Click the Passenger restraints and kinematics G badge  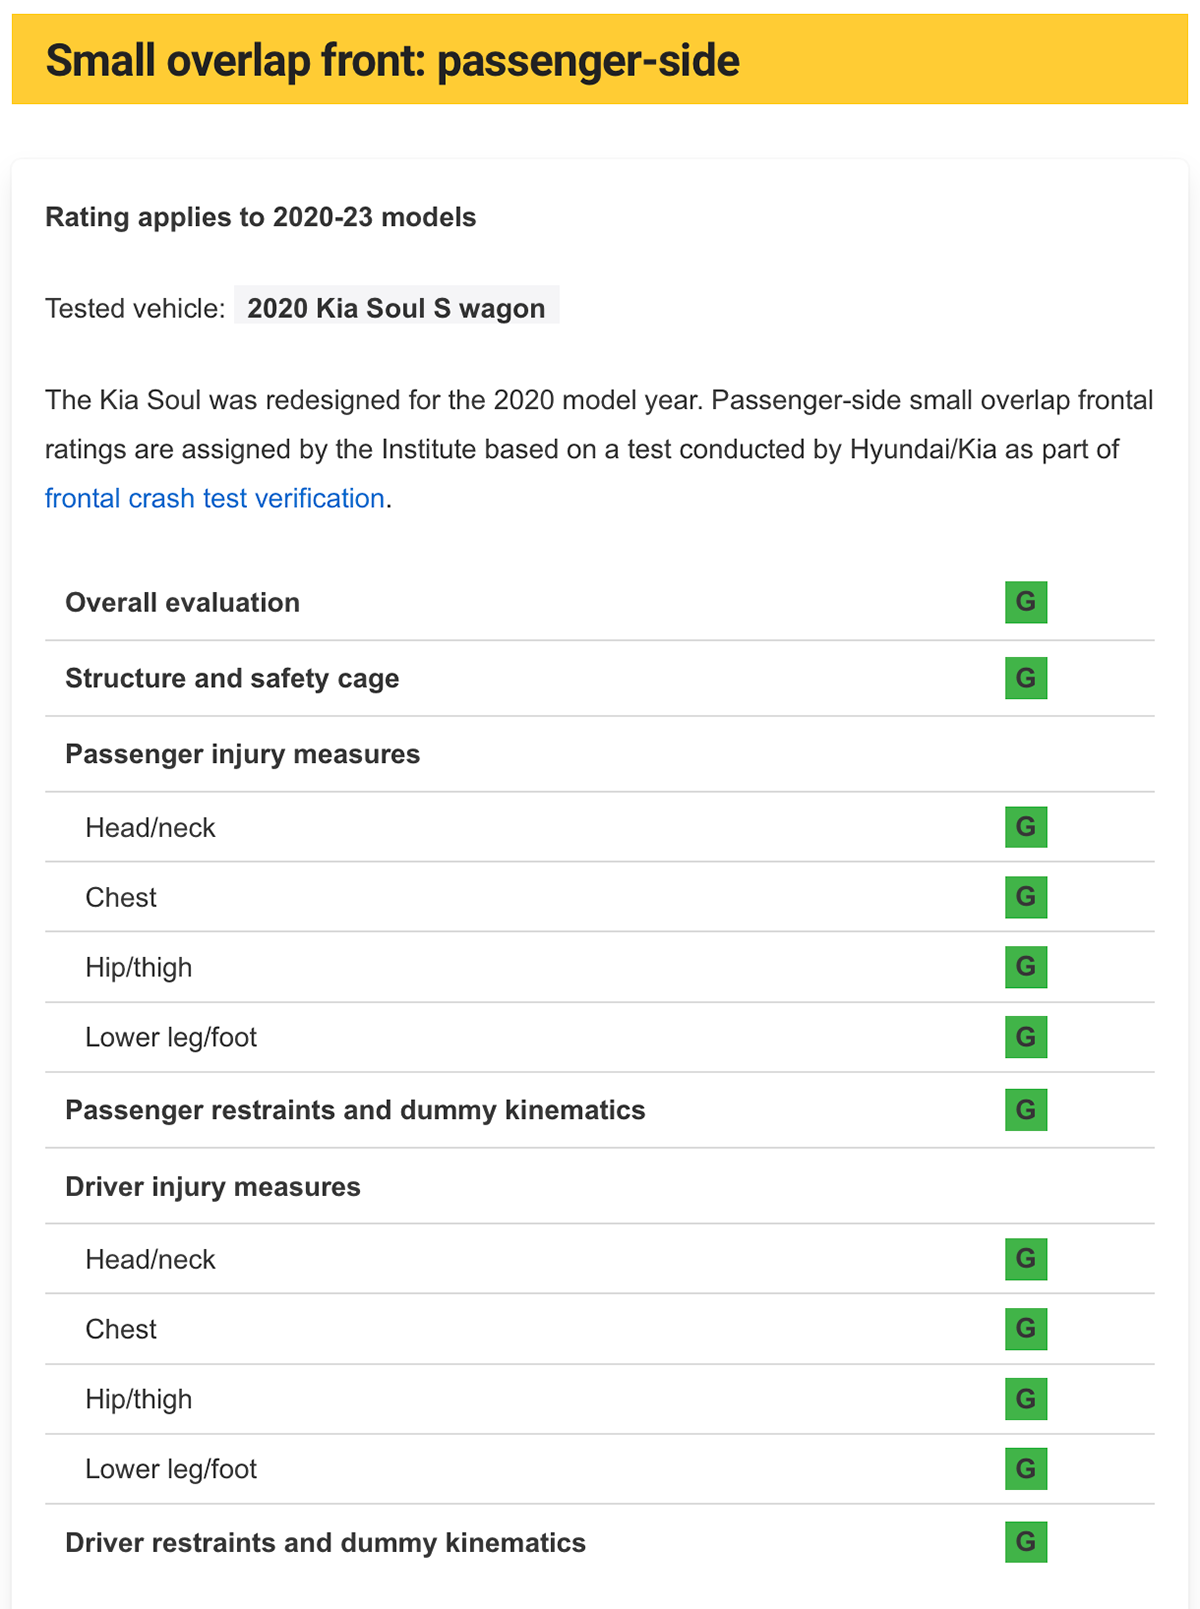pos(1026,1110)
